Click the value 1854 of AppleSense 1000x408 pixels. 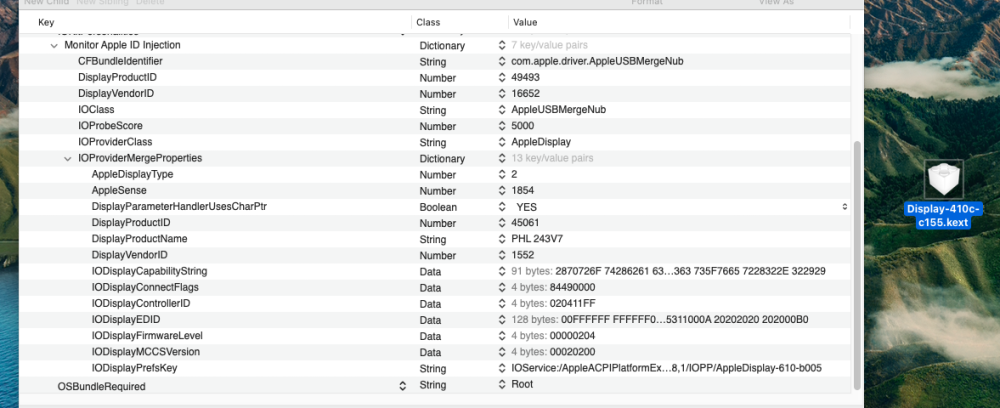click(x=523, y=190)
